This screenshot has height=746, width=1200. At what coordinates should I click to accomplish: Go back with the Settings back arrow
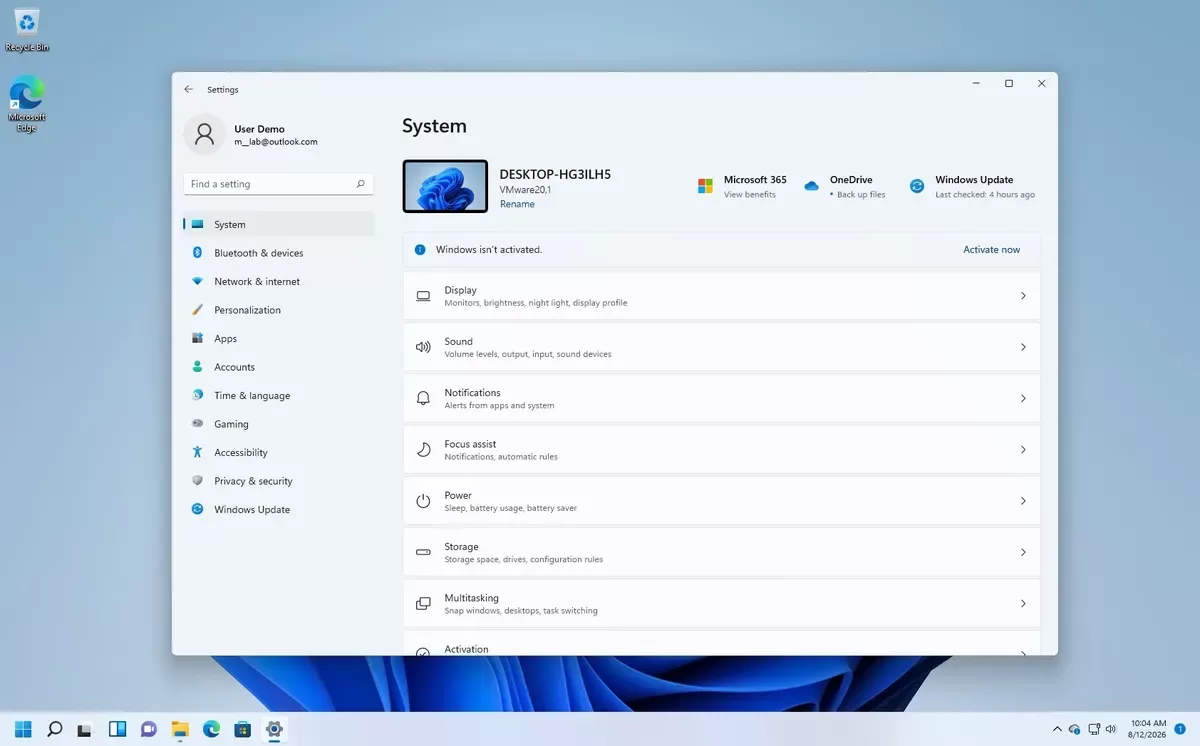point(188,89)
